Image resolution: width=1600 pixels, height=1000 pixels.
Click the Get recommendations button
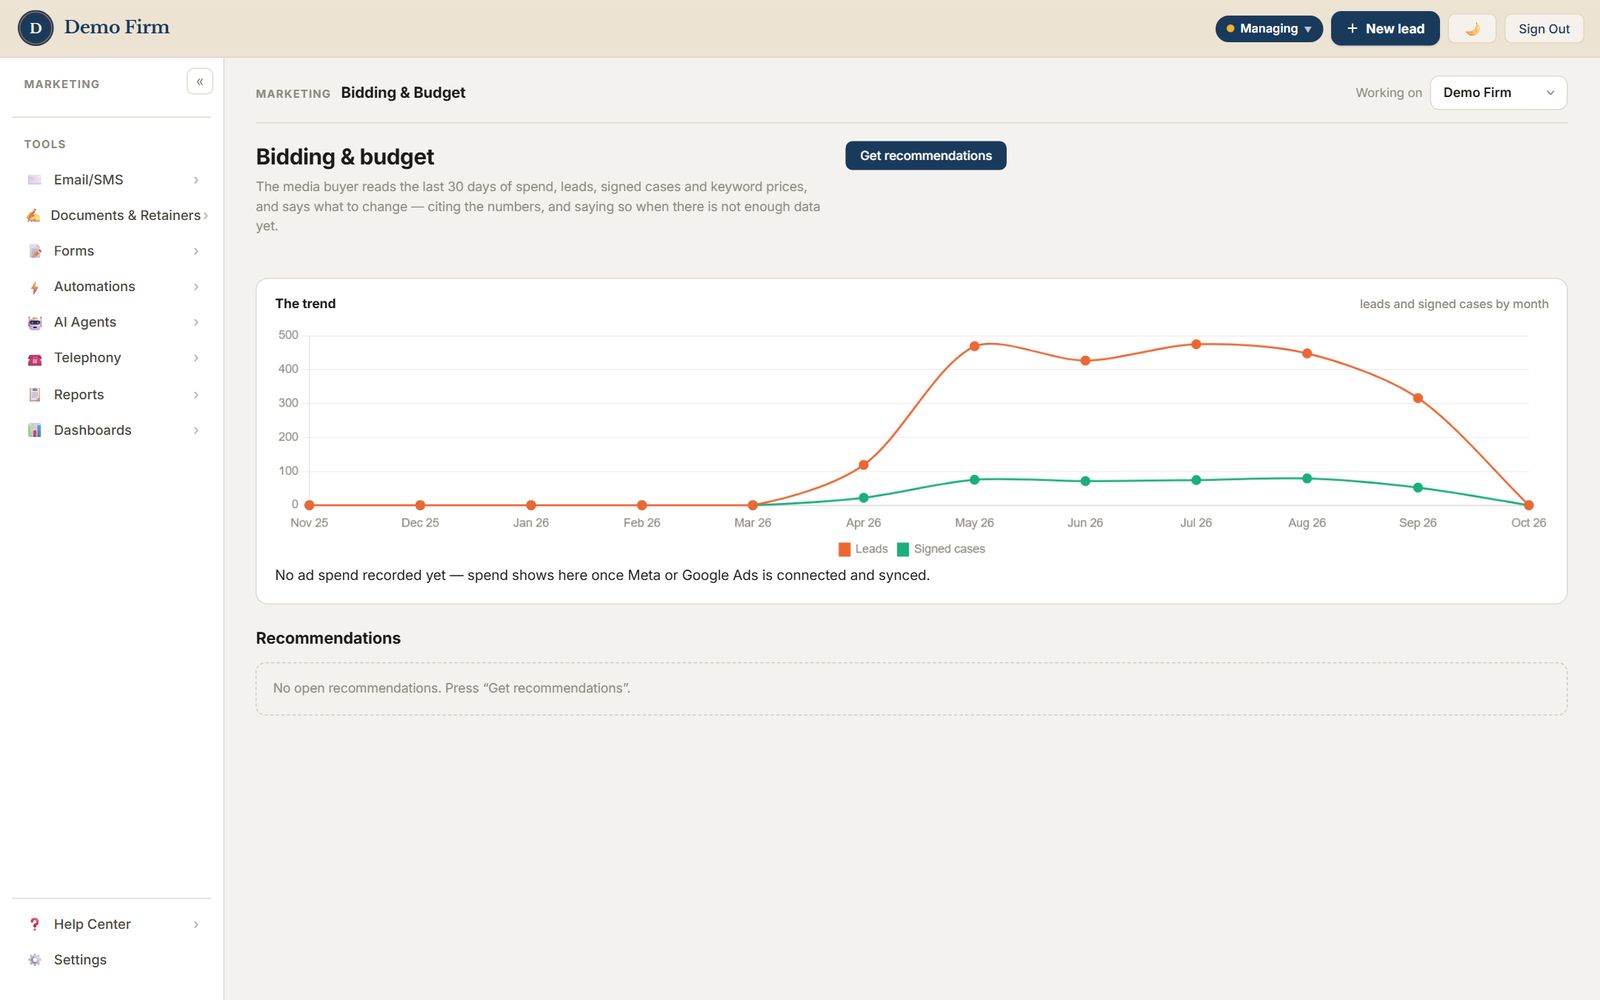pos(926,155)
